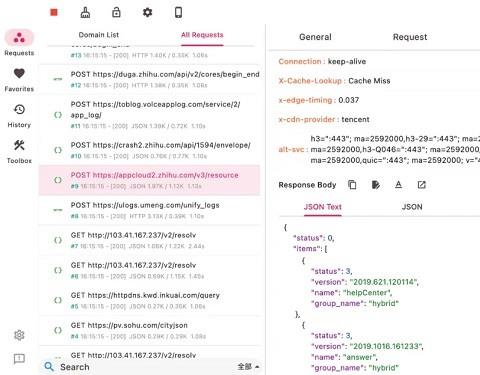Click the X-Cache-Lookup header name

click(x=310, y=81)
